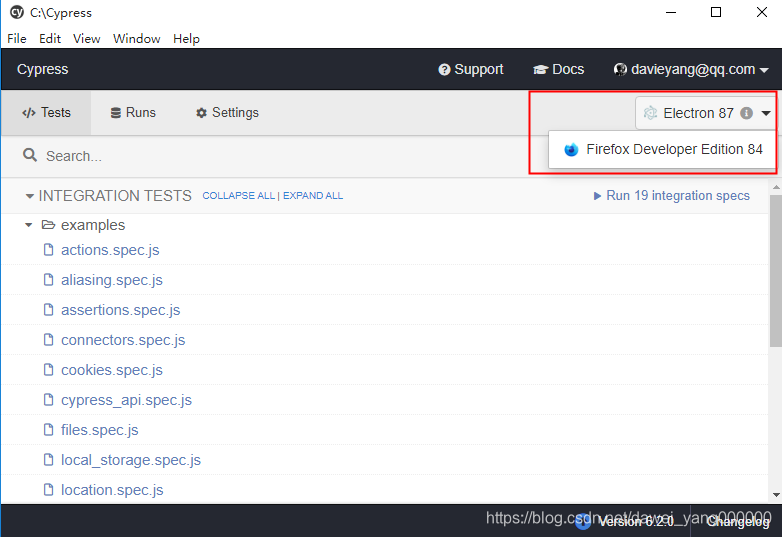Click the file icon of files.spec.js
The height and width of the screenshot is (537, 782).
[48, 429]
